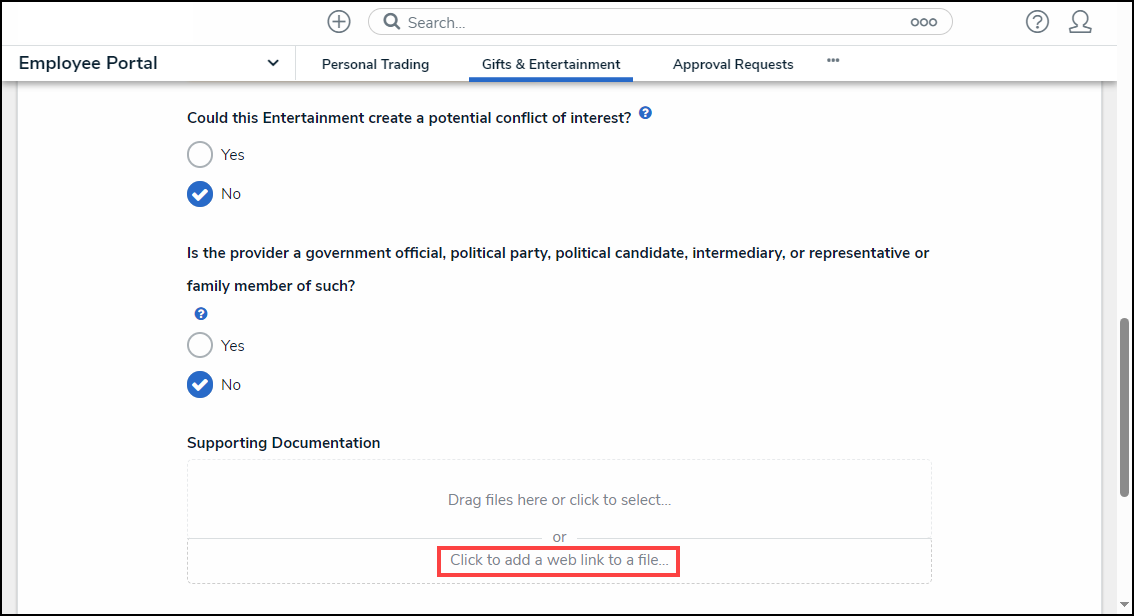The image size is (1134, 616).
Task: Show help tooltip for government official question
Action: click(200, 314)
